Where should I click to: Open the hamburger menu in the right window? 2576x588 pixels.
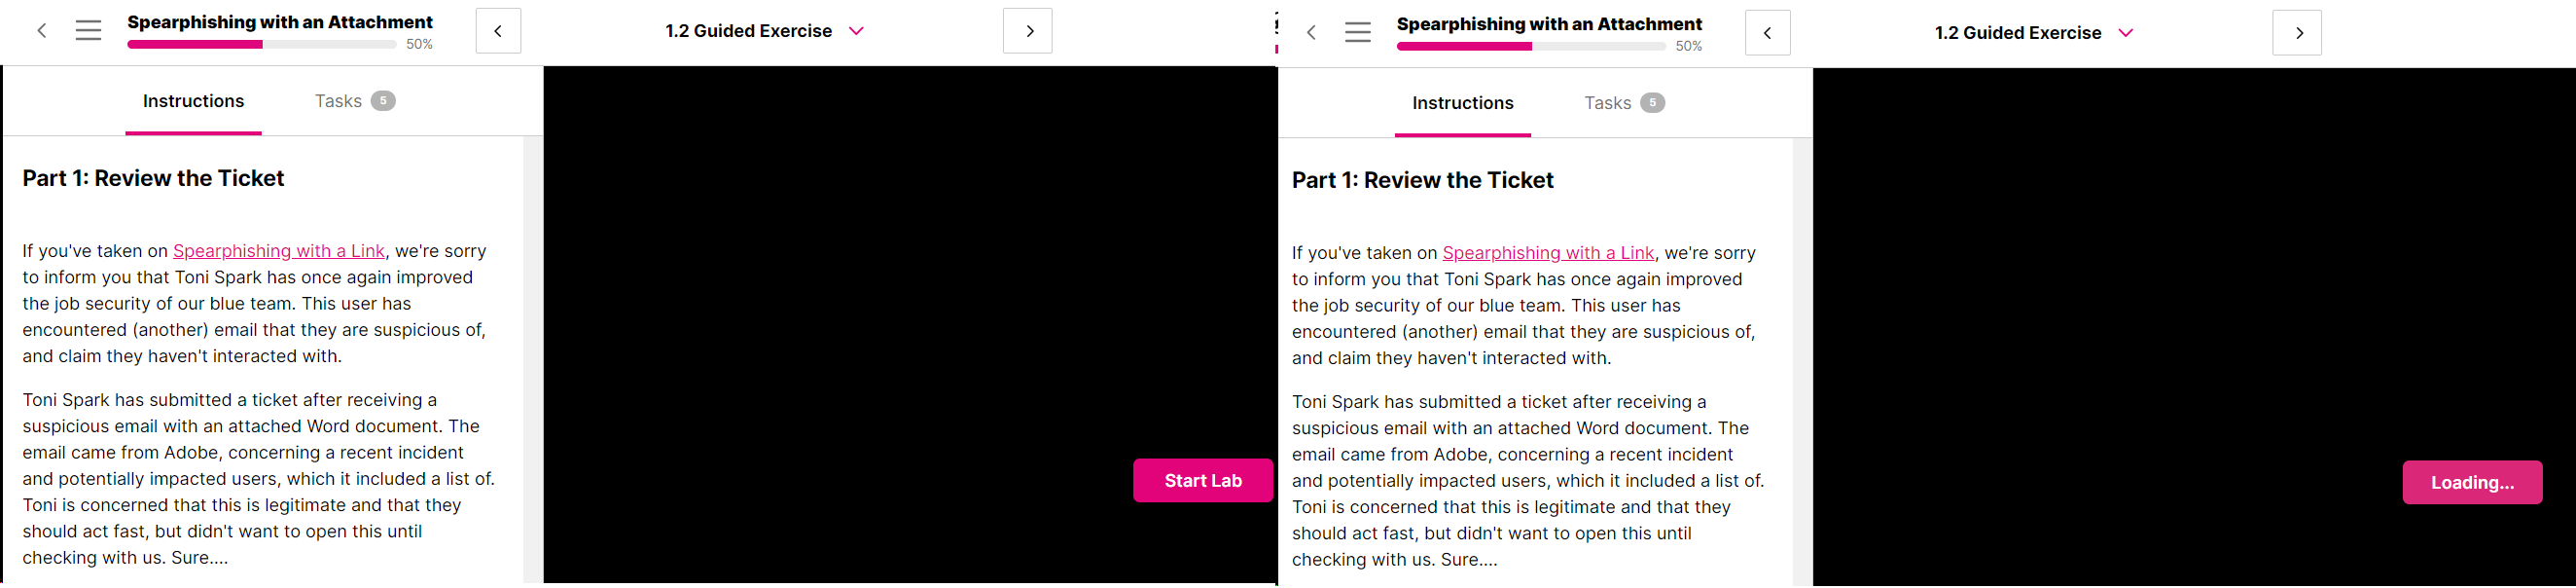1358,33
